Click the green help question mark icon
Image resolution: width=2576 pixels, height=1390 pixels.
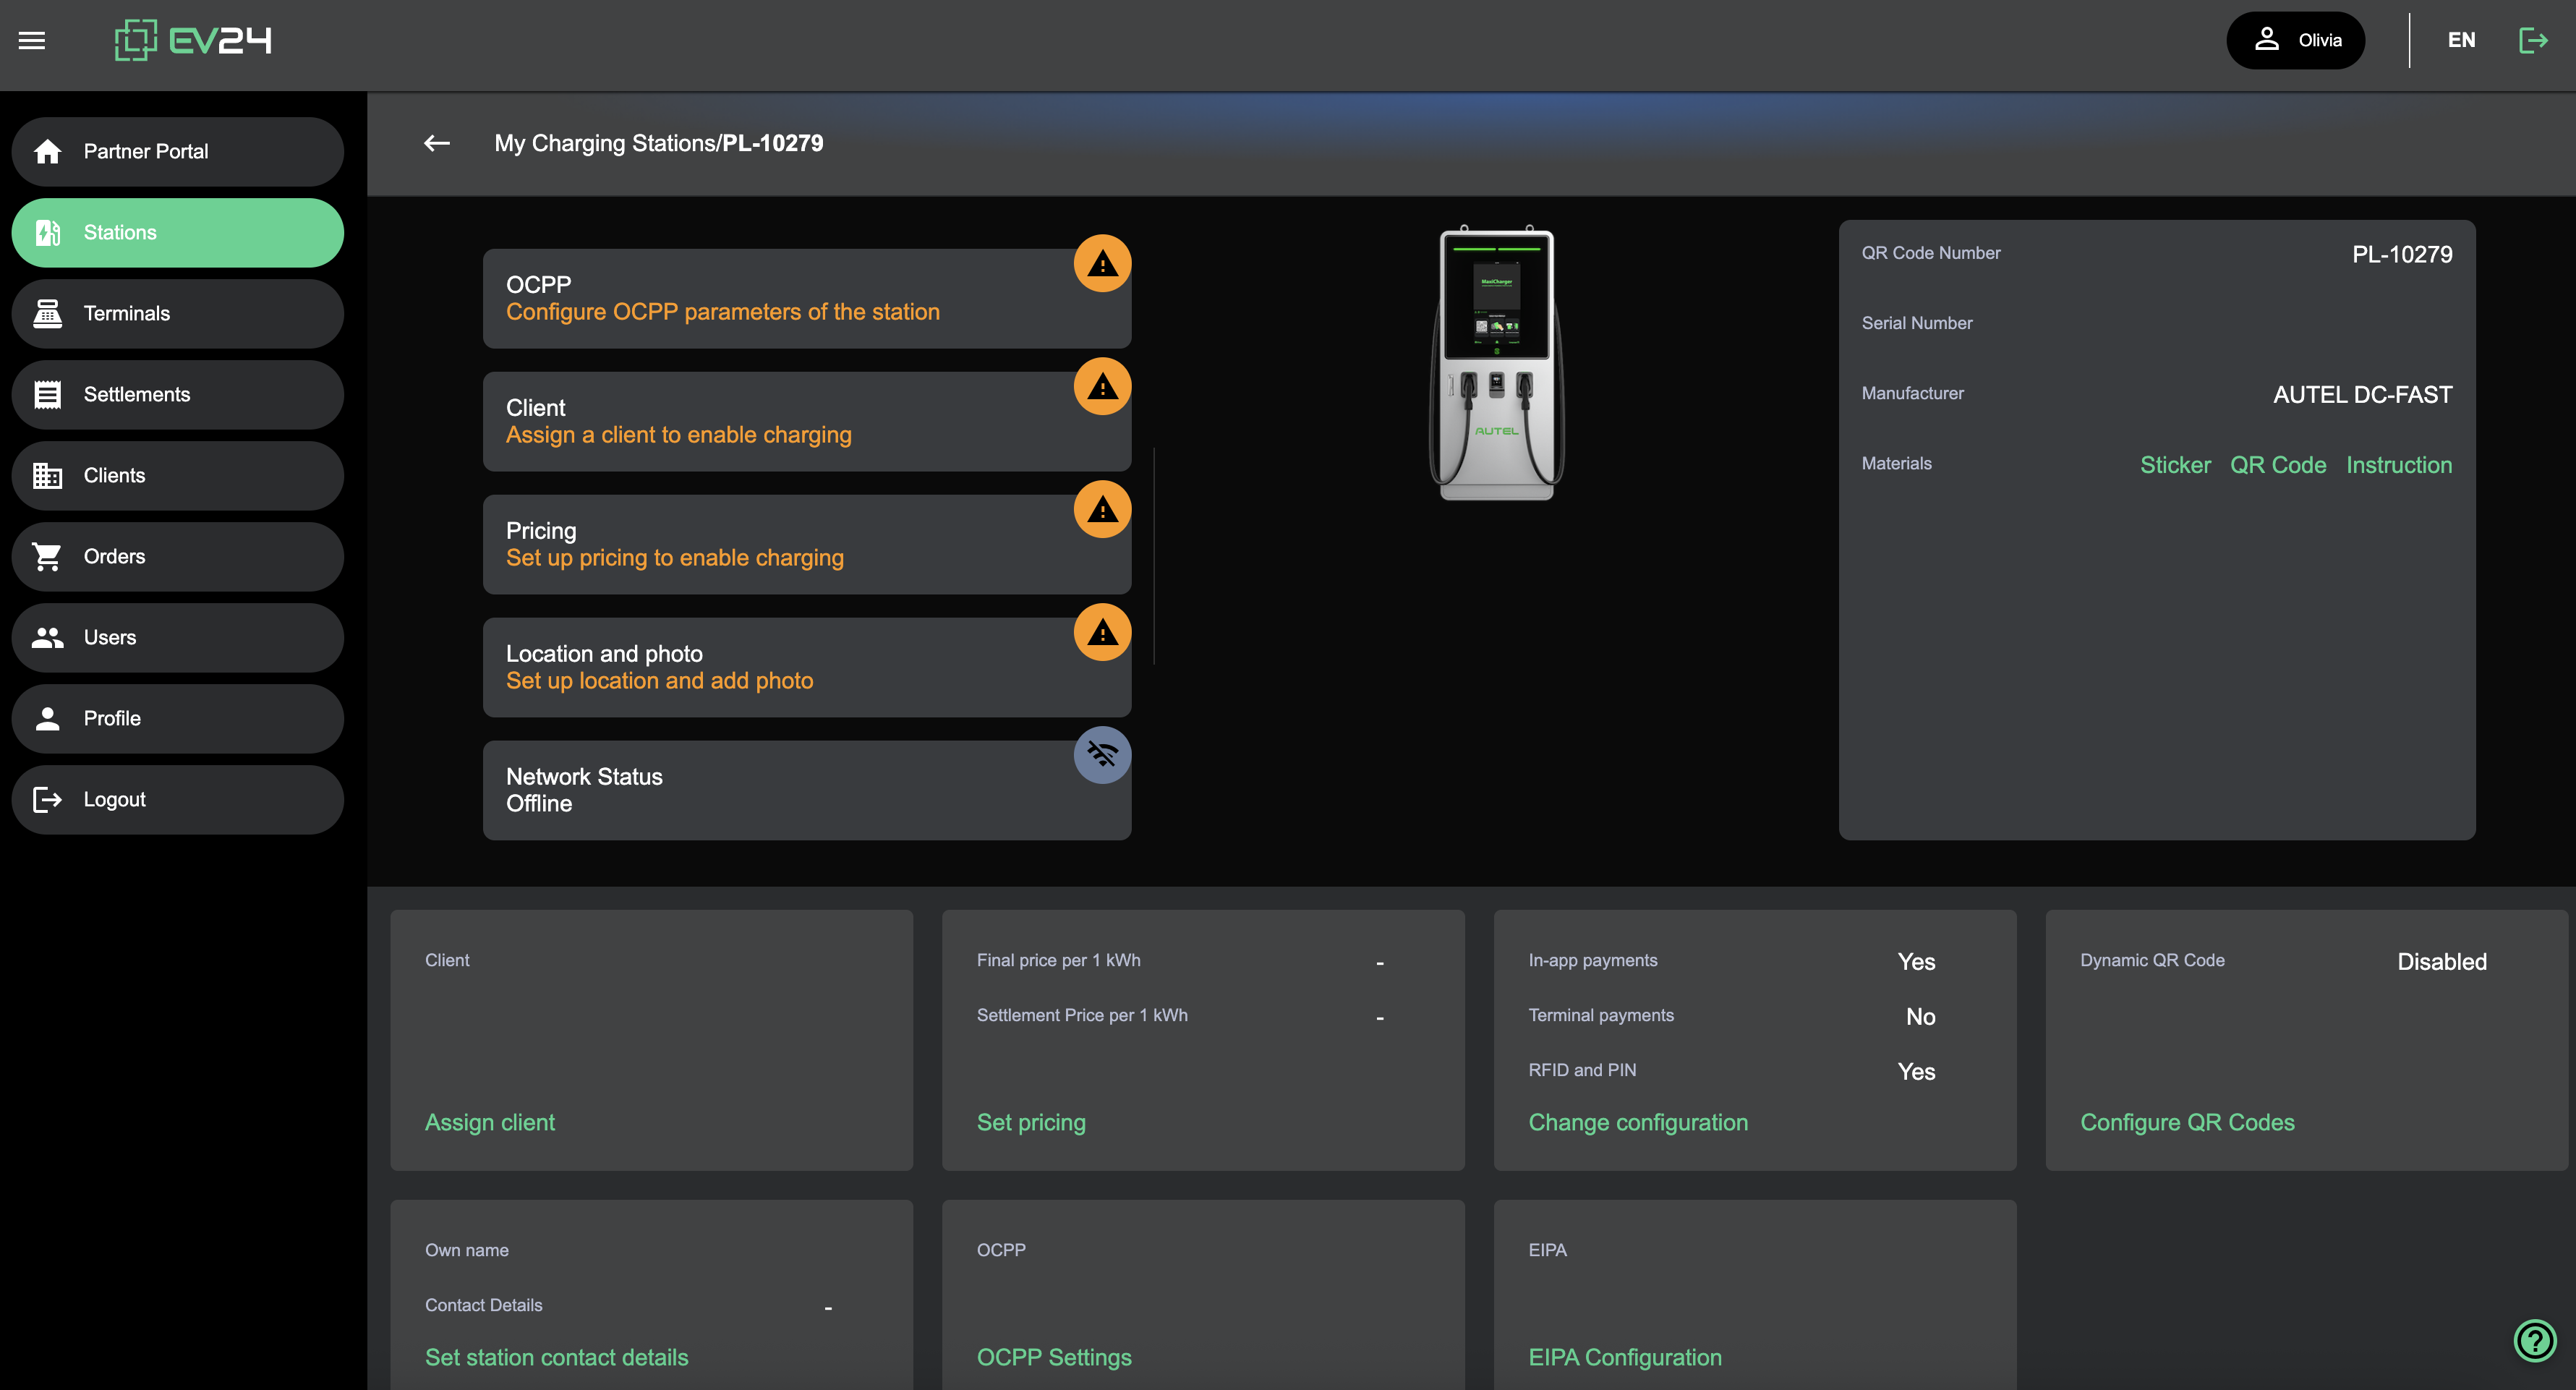2534,1340
